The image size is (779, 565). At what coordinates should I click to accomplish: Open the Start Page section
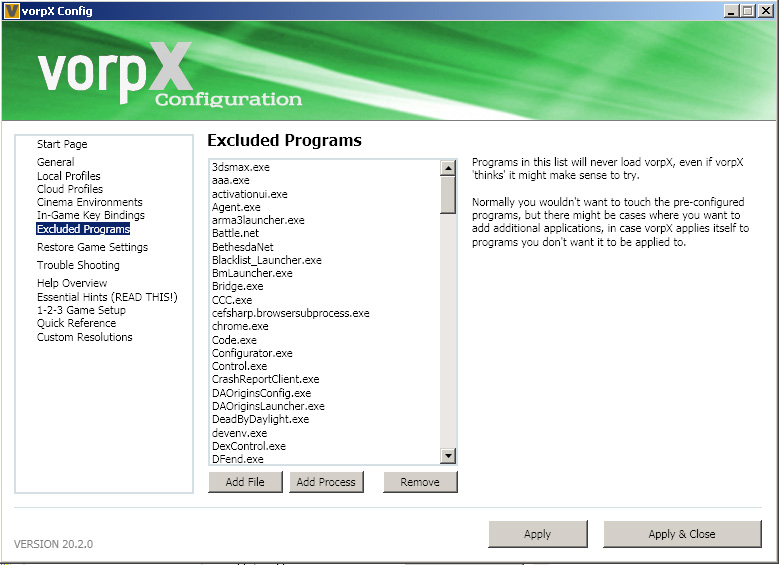coord(62,144)
